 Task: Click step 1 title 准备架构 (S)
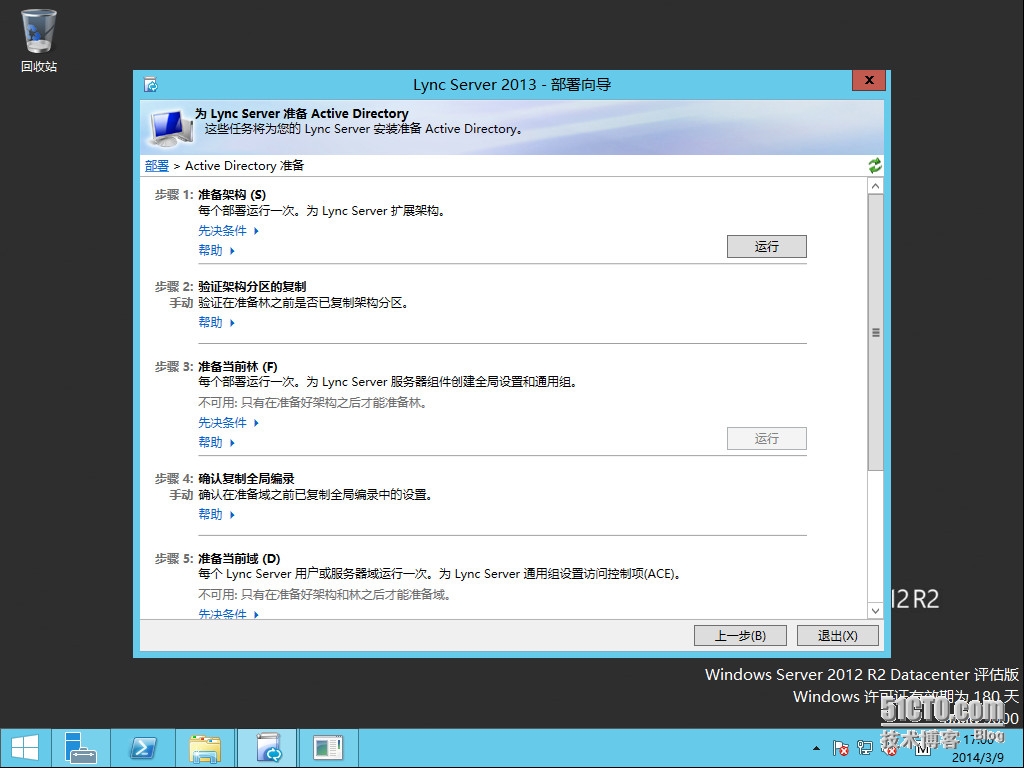point(232,195)
